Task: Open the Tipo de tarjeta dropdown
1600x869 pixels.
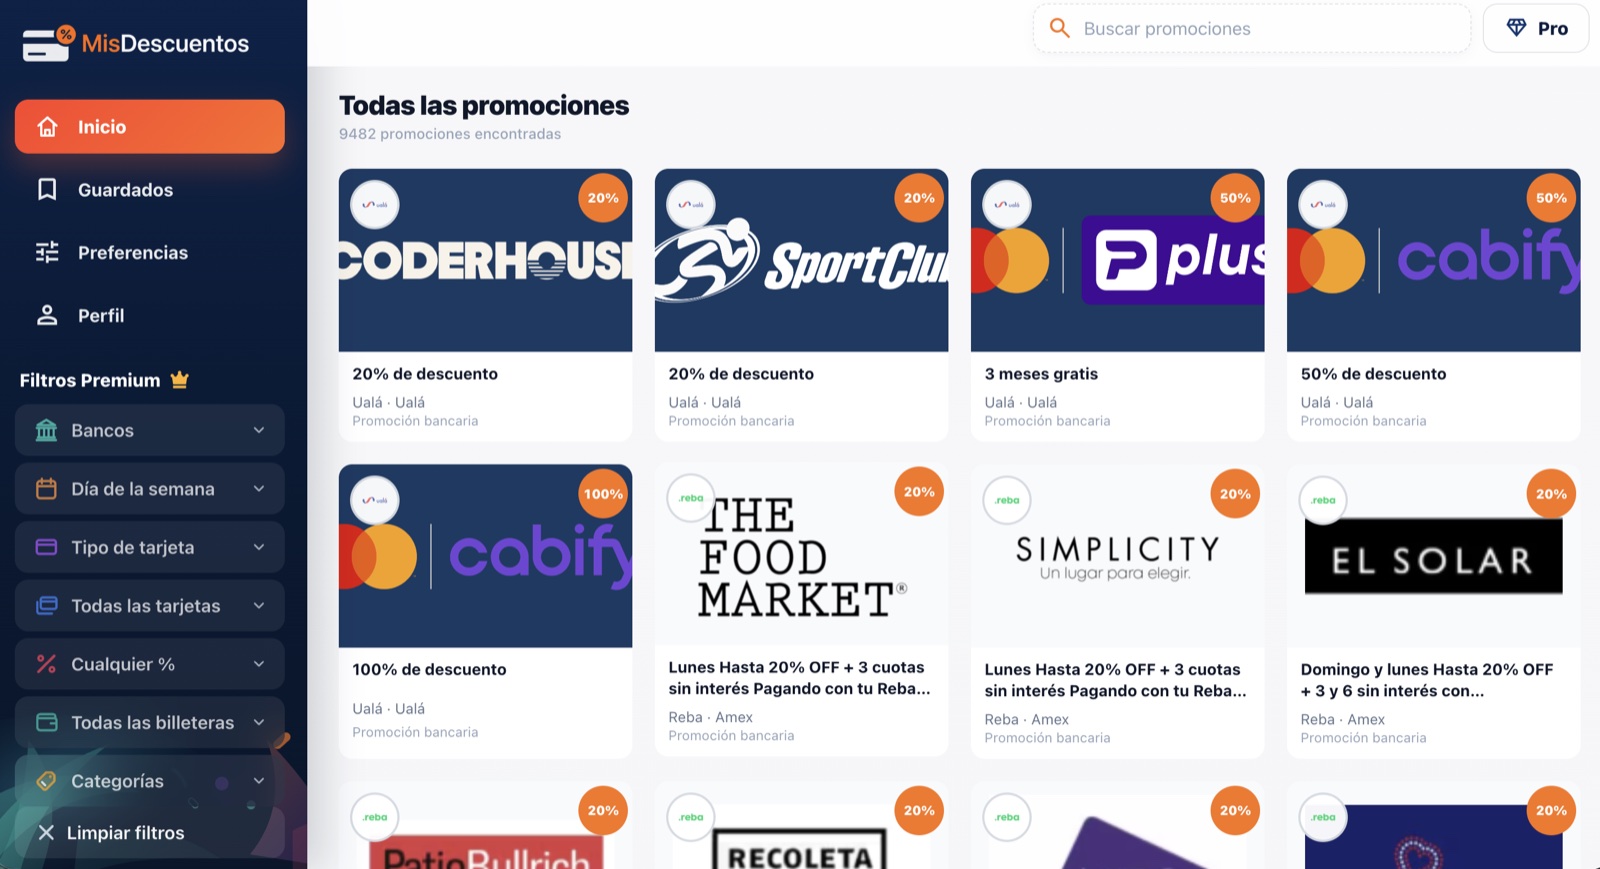Action: tap(150, 547)
